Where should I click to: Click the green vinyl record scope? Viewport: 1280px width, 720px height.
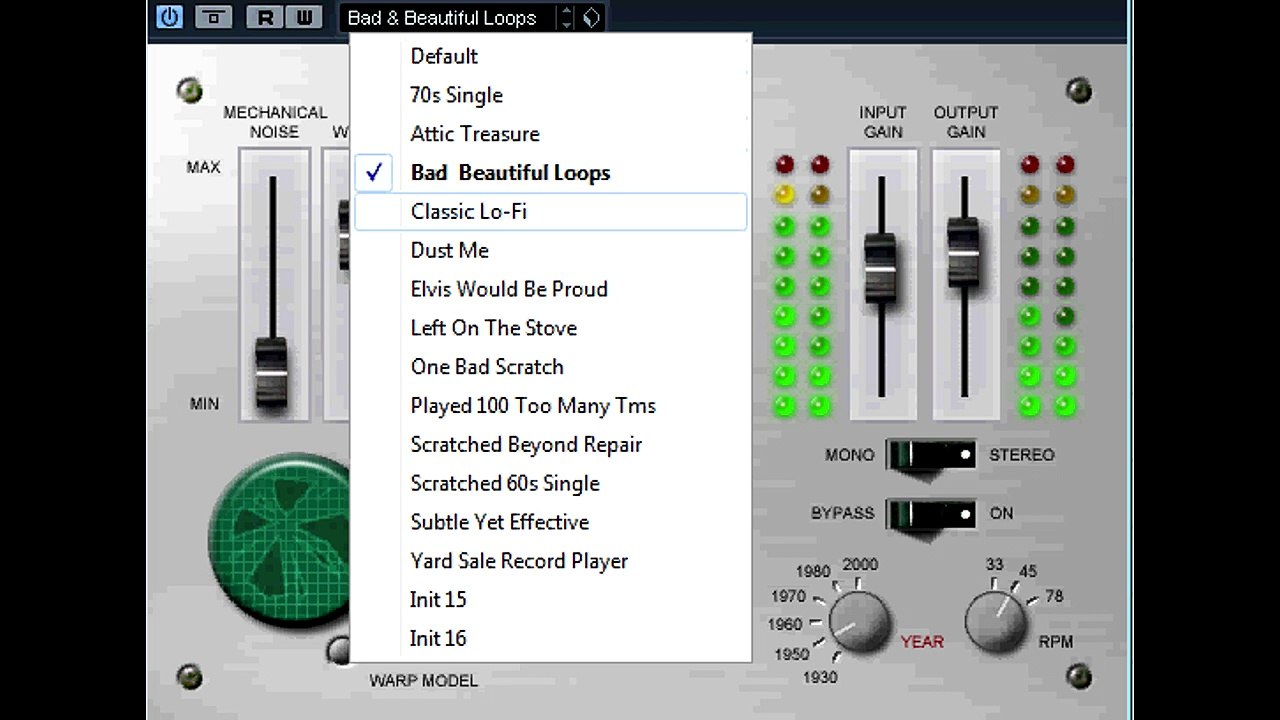pyautogui.click(x=280, y=540)
